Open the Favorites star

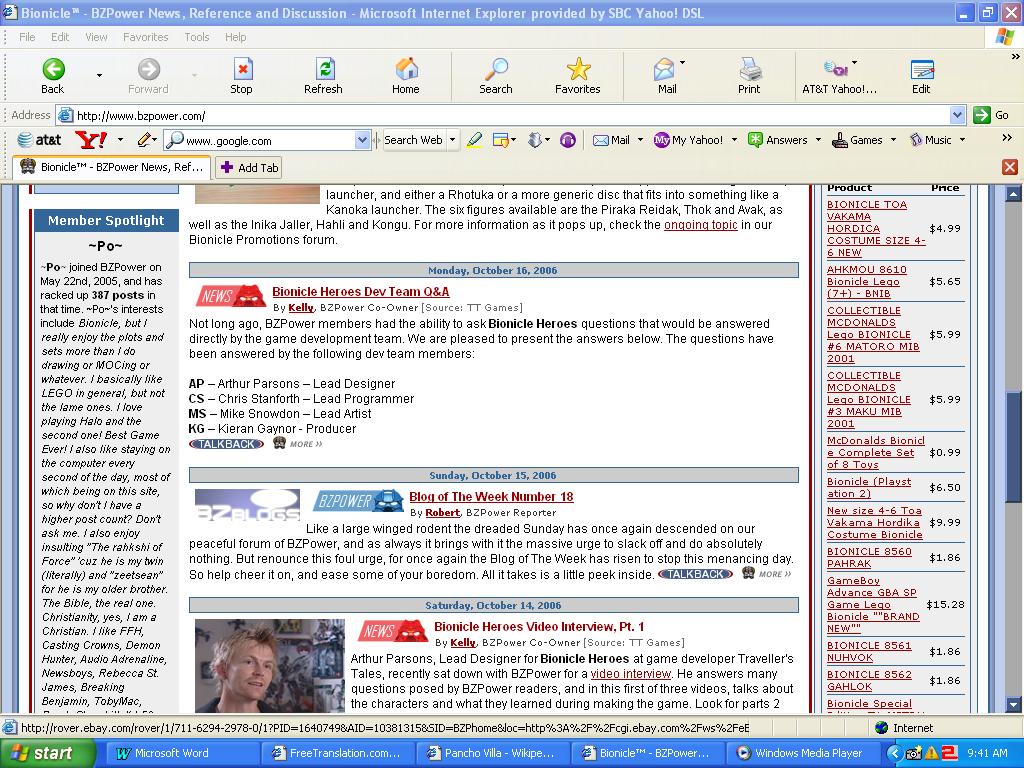coord(578,76)
